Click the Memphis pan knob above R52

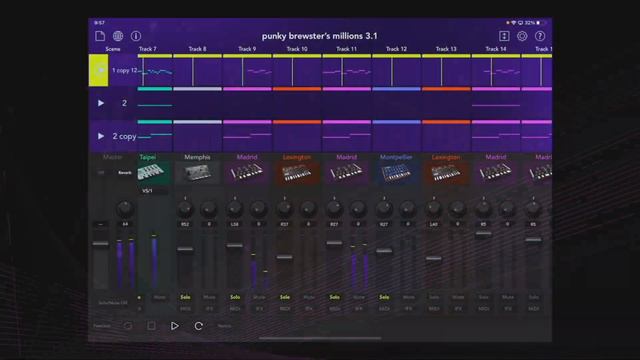pyautogui.click(x=185, y=209)
